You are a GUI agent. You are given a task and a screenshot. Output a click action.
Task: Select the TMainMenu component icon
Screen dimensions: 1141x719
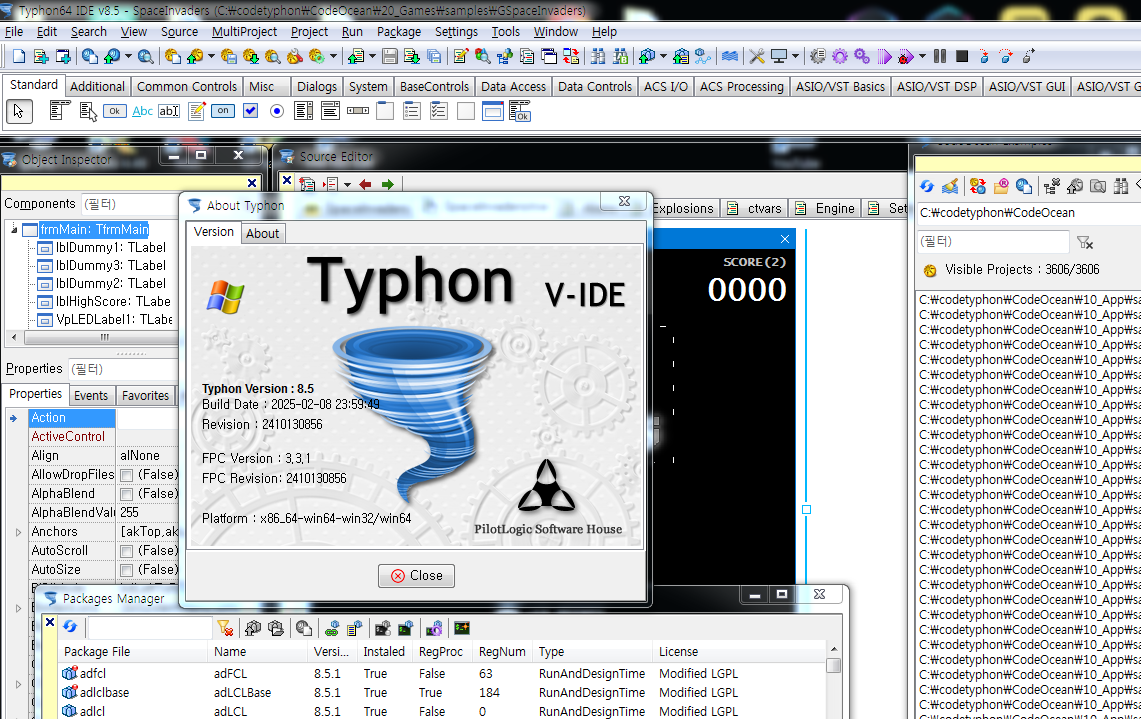tap(60, 111)
